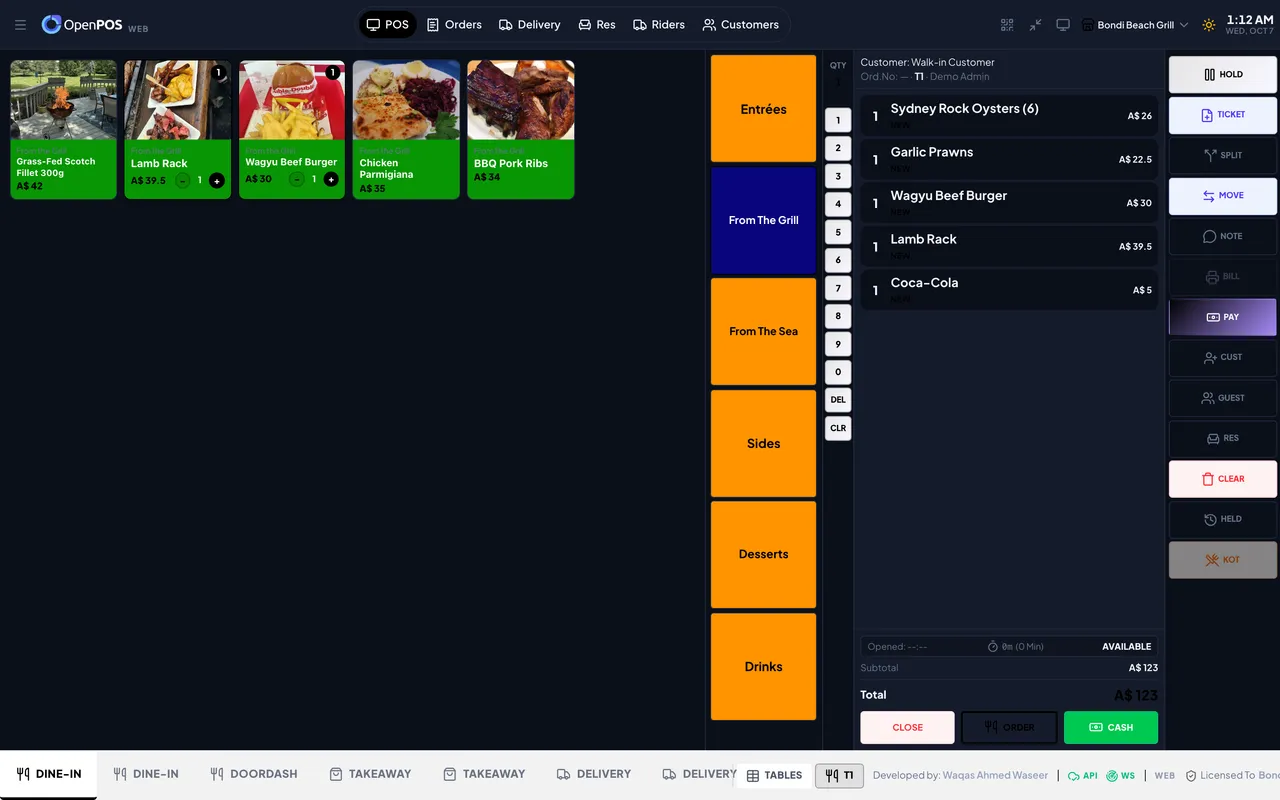Assign a customer using CUST

pyautogui.click(x=1223, y=357)
